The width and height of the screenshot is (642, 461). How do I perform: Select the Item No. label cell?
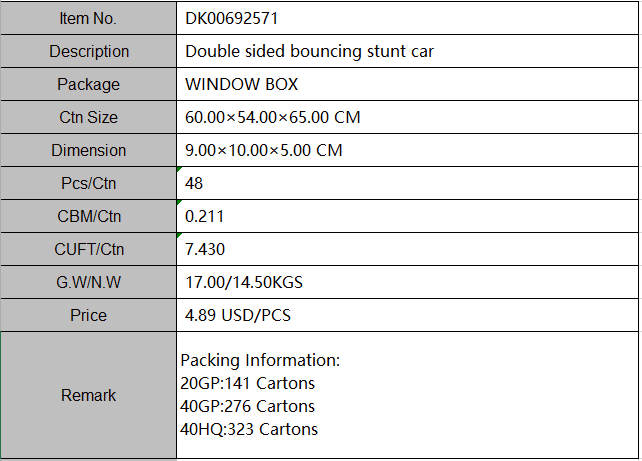tap(88, 18)
